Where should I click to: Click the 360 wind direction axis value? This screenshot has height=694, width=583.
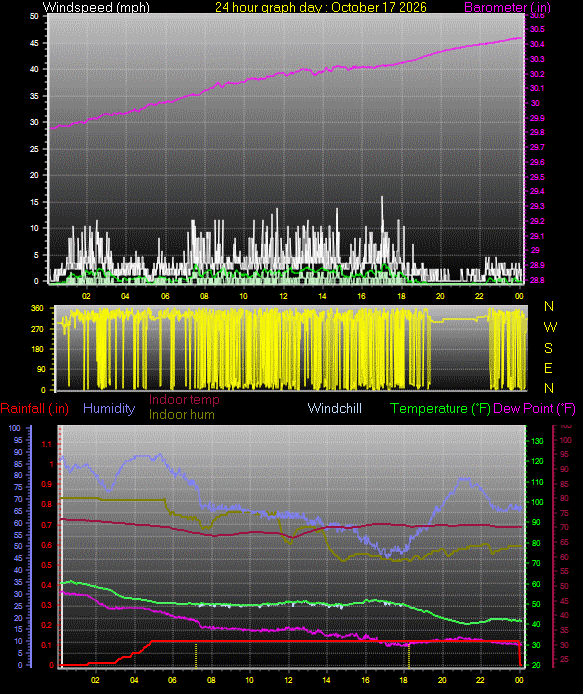37,308
